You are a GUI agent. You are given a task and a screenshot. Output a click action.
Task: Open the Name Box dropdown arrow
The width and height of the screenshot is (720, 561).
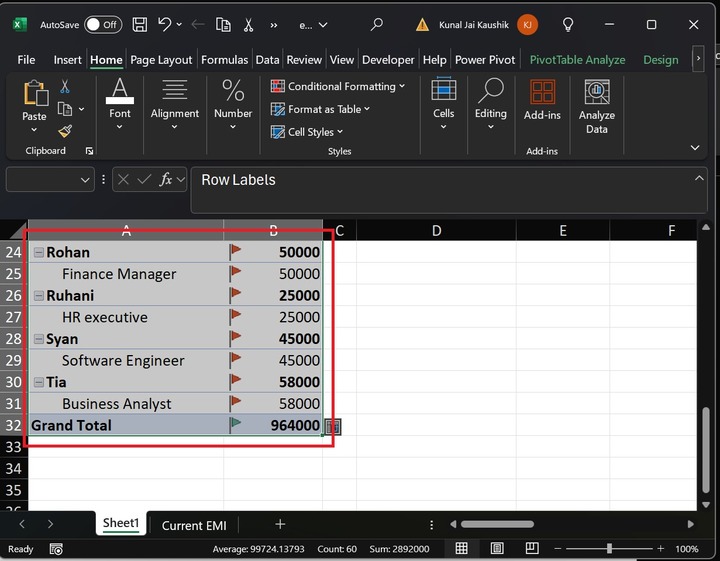click(84, 180)
